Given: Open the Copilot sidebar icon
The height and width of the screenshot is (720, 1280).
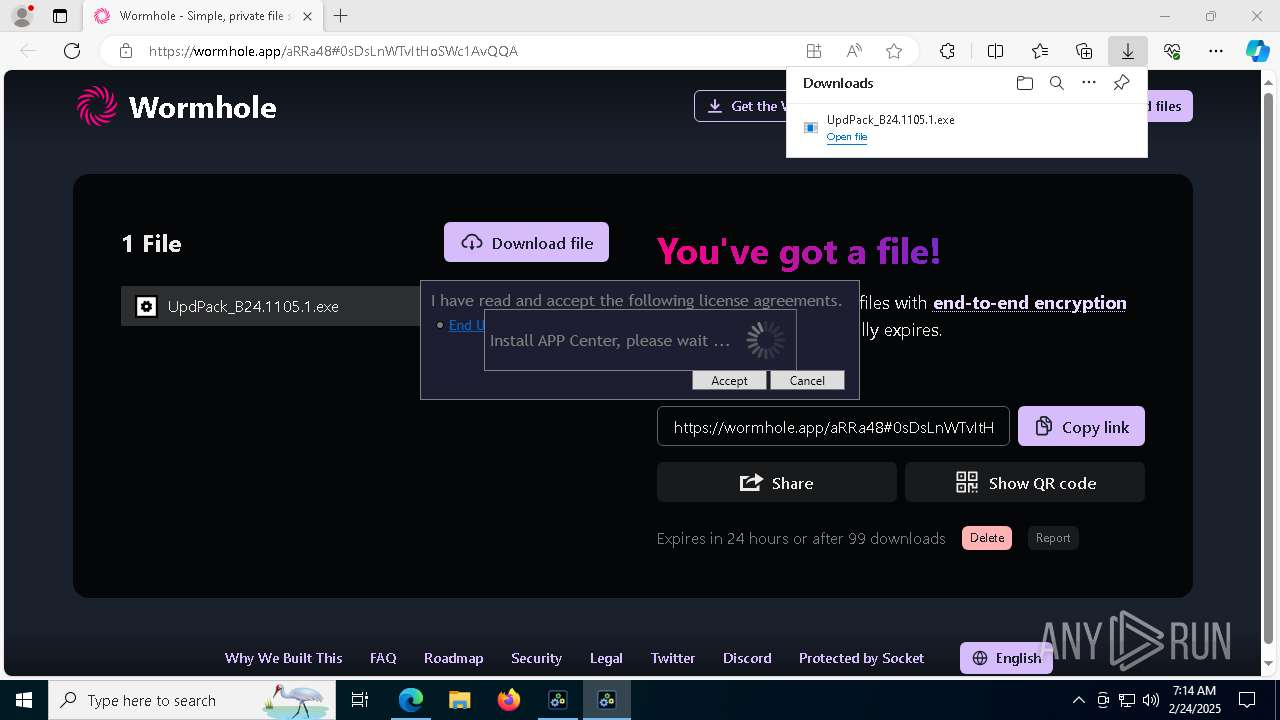Looking at the screenshot, I should [x=1257, y=51].
